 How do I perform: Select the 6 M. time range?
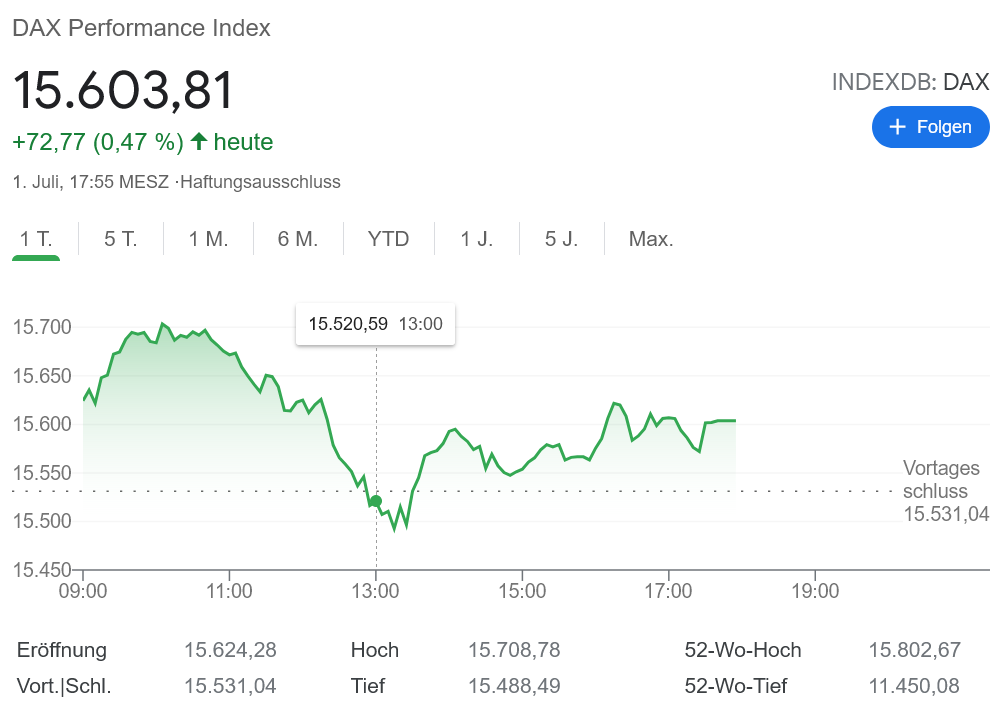(297, 239)
